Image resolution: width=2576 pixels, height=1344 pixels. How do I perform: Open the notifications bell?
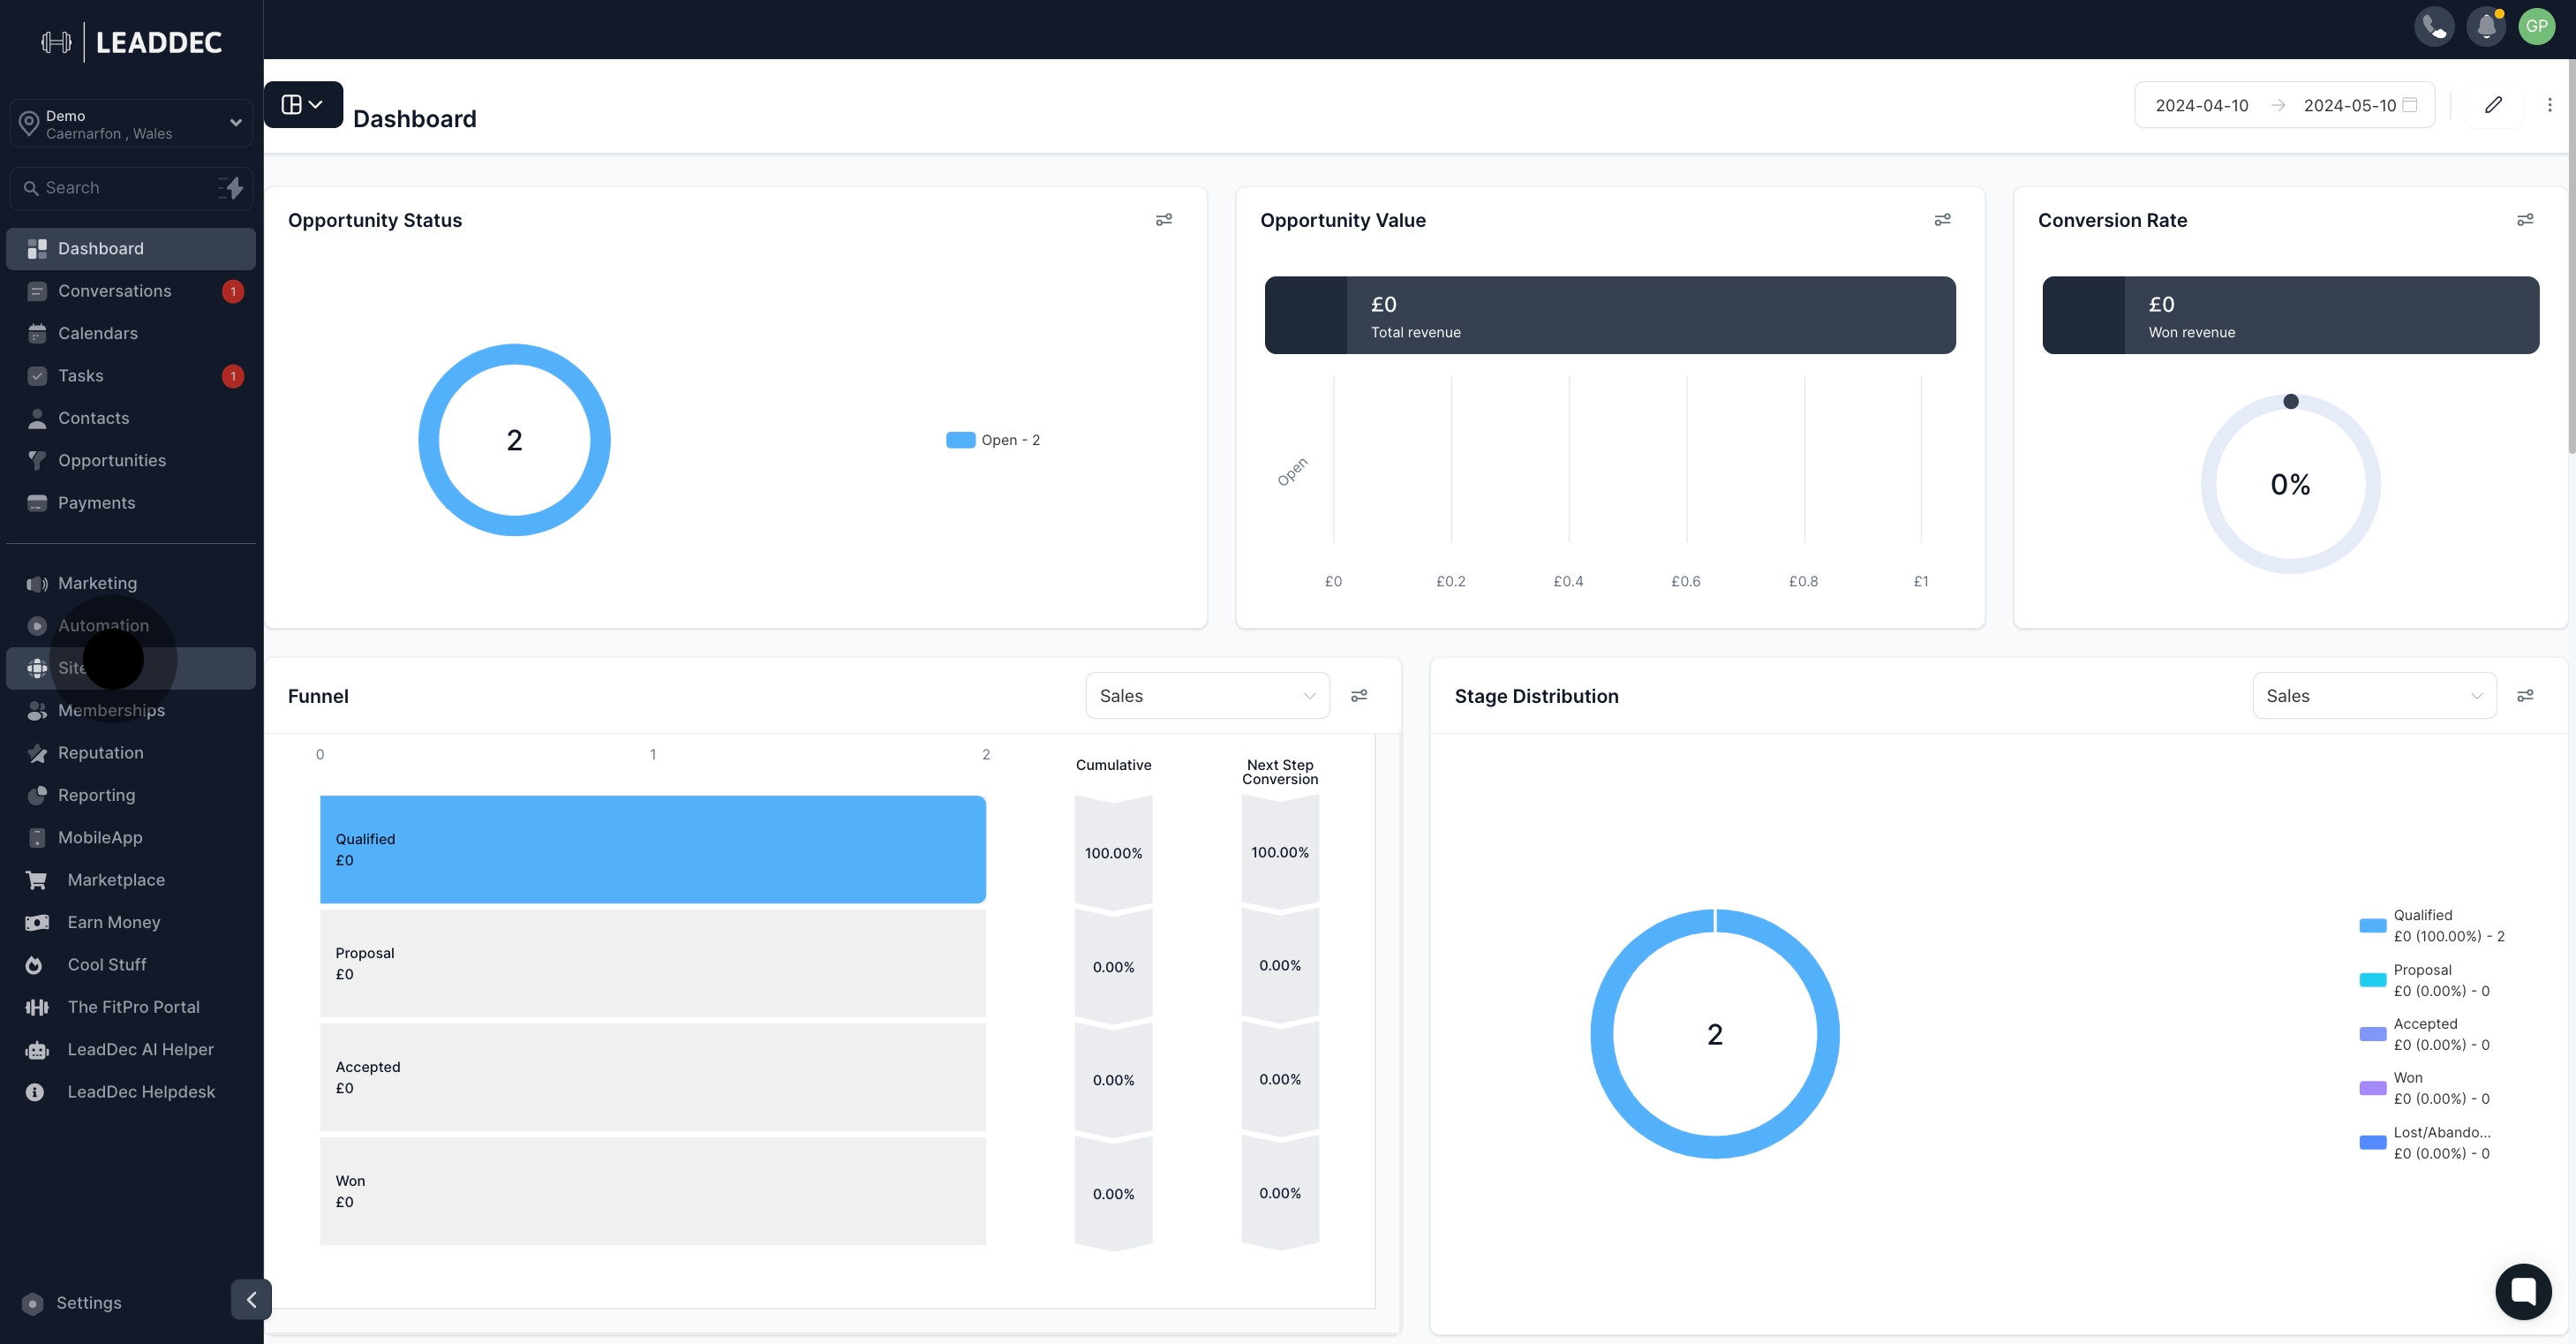pyautogui.click(x=2485, y=27)
